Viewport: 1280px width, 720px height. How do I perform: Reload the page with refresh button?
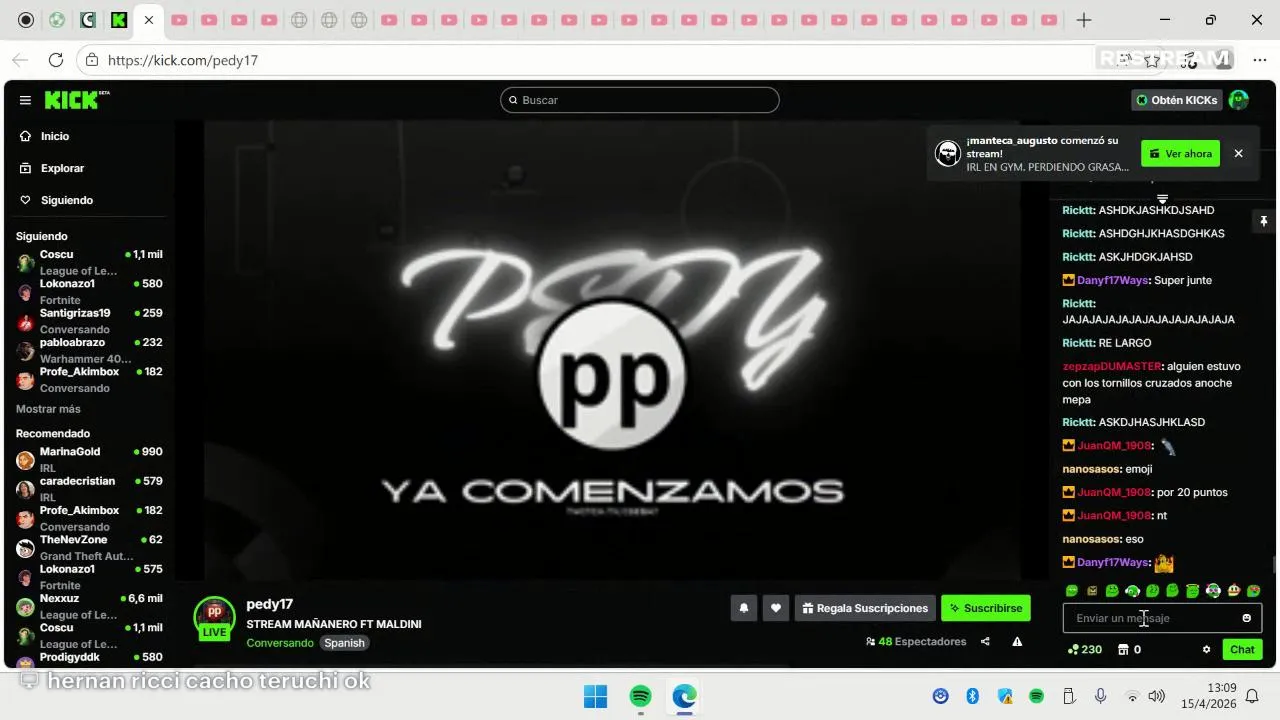pos(56,60)
